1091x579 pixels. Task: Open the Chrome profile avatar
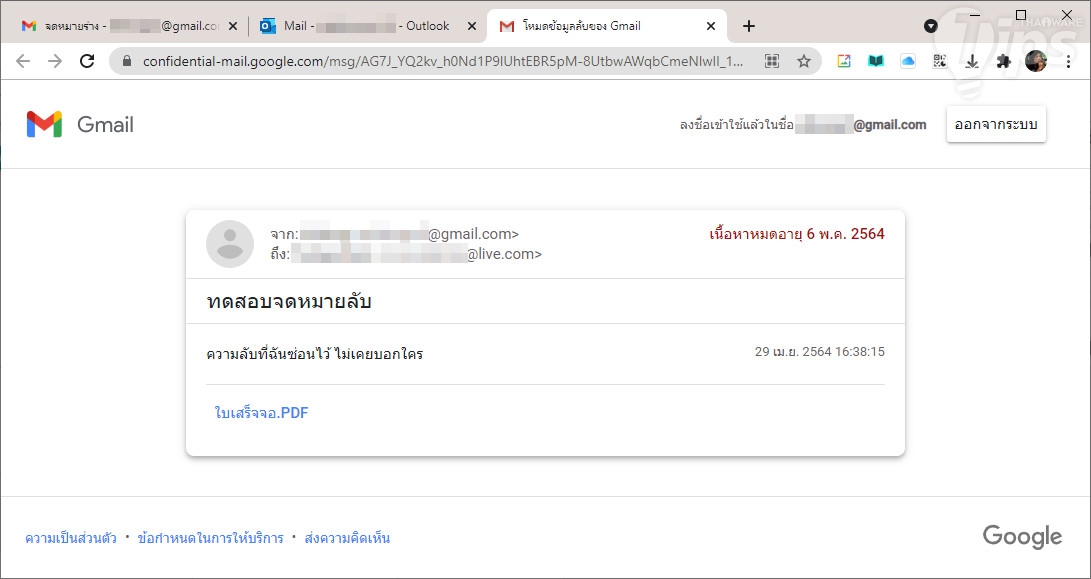tap(1036, 61)
